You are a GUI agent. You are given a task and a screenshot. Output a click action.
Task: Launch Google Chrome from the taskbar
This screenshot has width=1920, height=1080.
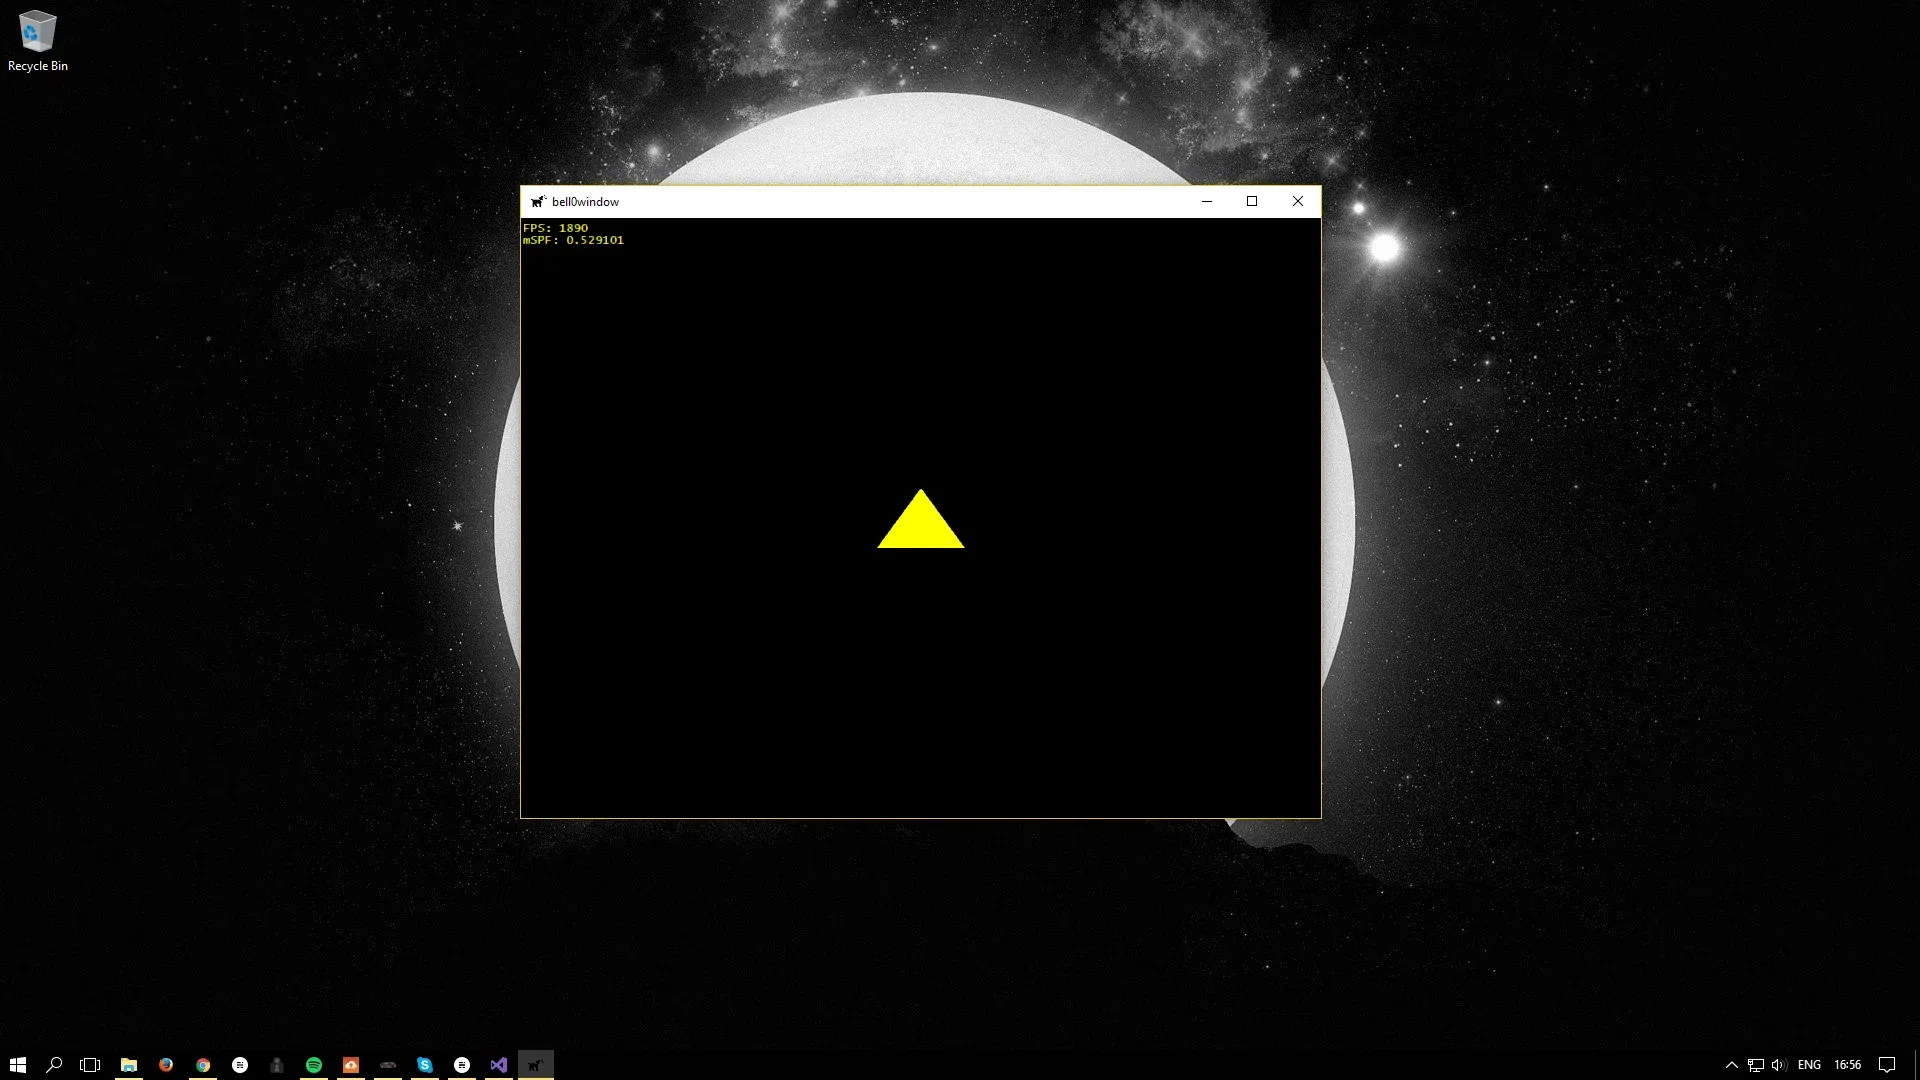click(x=204, y=1065)
